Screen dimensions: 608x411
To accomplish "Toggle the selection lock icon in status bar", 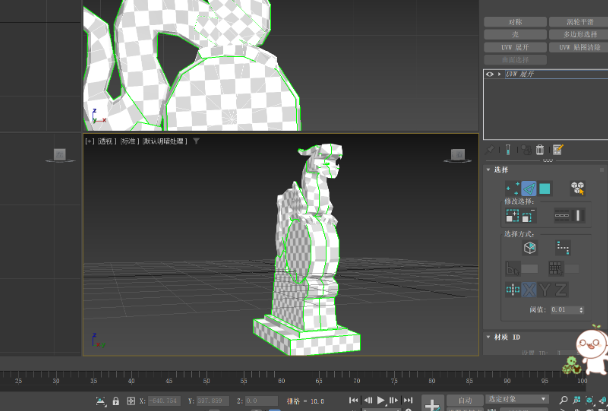I will (117, 401).
